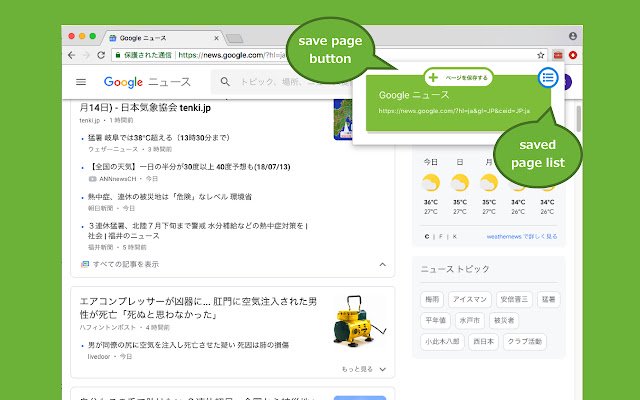Reload the page with the refresh icon
640x400 pixels.
[x=101, y=55]
